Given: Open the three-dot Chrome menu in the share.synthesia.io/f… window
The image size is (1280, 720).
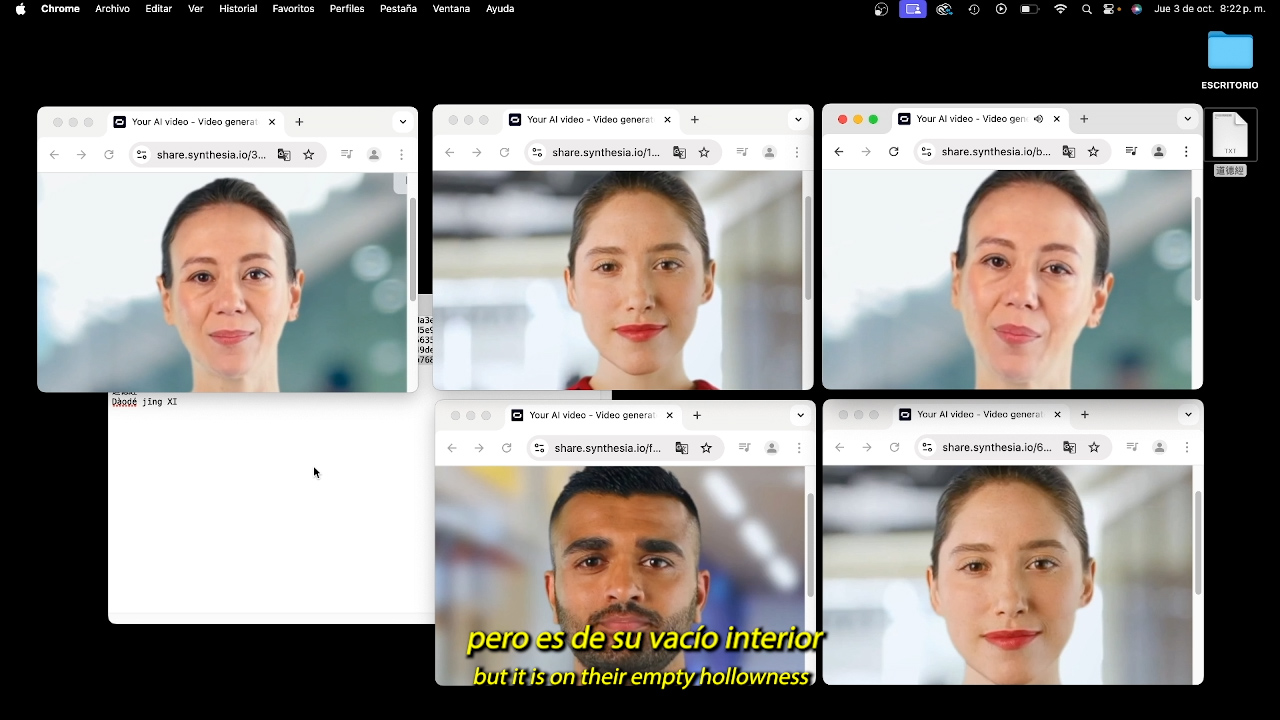Looking at the screenshot, I should pyautogui.click(x=799, y=448).
